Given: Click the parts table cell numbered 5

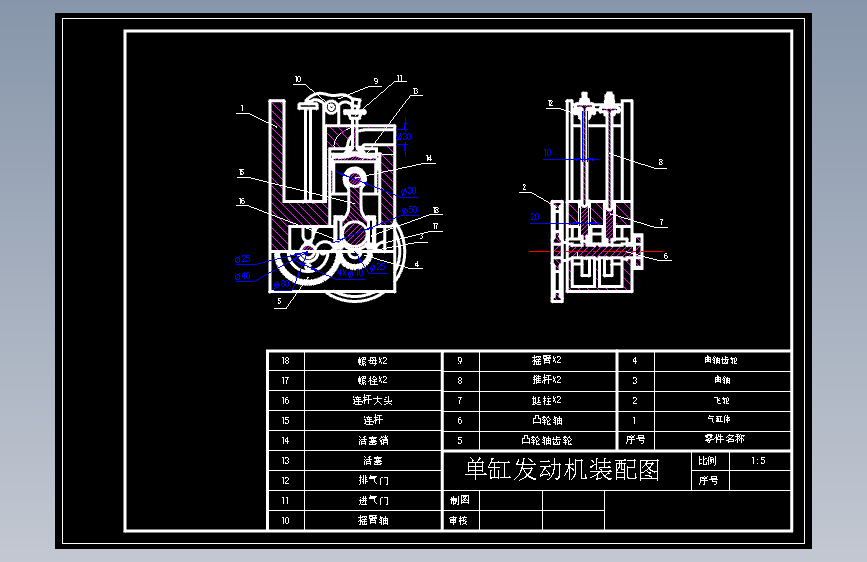Looking at the screenshot, I should pyautogui.click(x=460, y=441).
